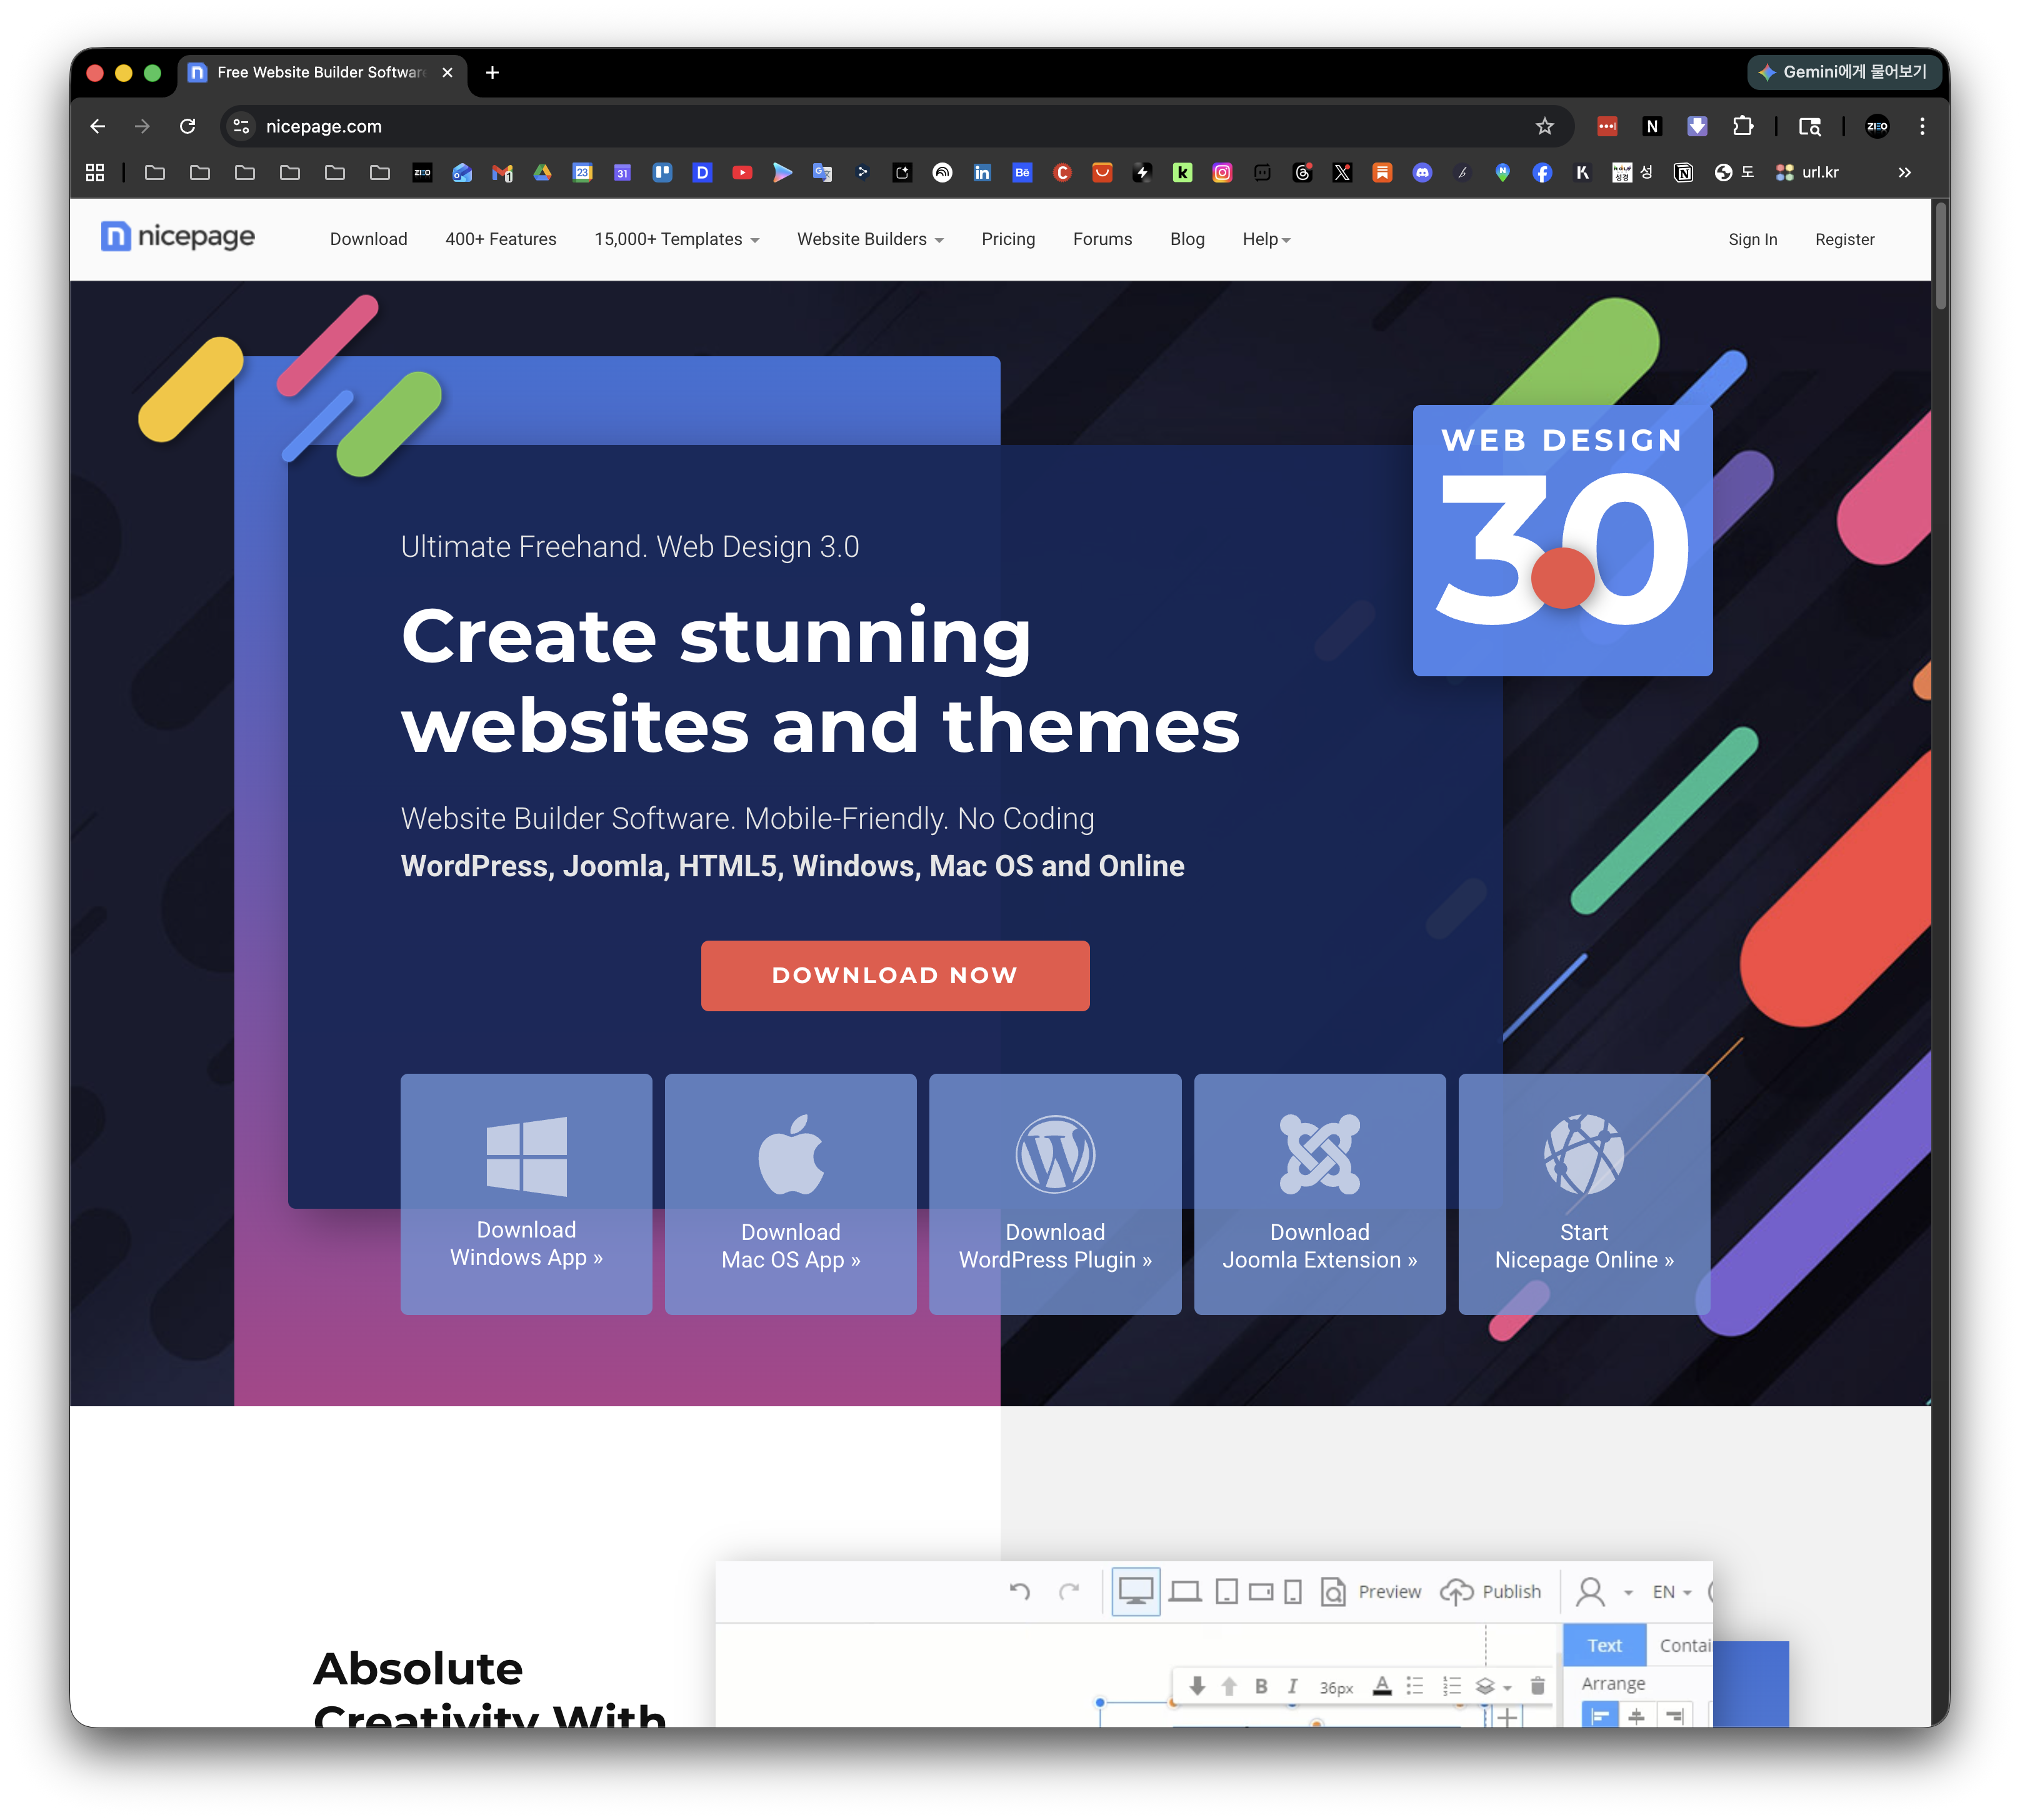Click the WordPress logo plugin tile
The height and width of the screenshot is (1820, 2020).
pos(1055,1194)
